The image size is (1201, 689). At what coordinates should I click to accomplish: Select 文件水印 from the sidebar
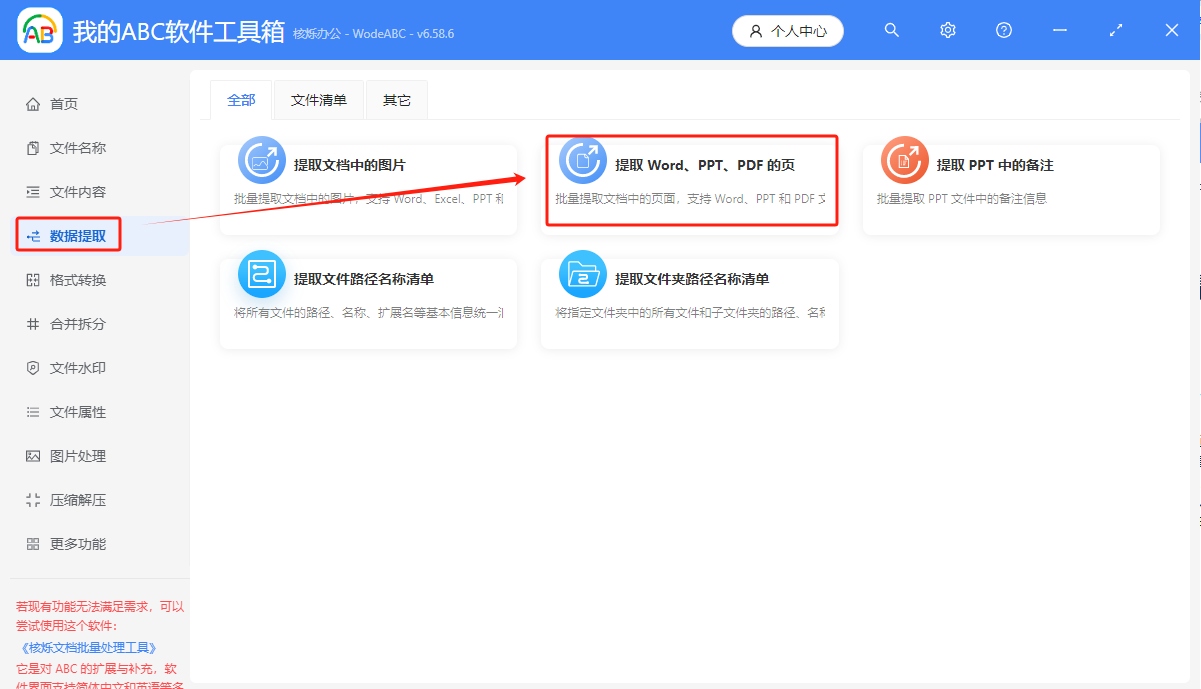pos(68,367)
